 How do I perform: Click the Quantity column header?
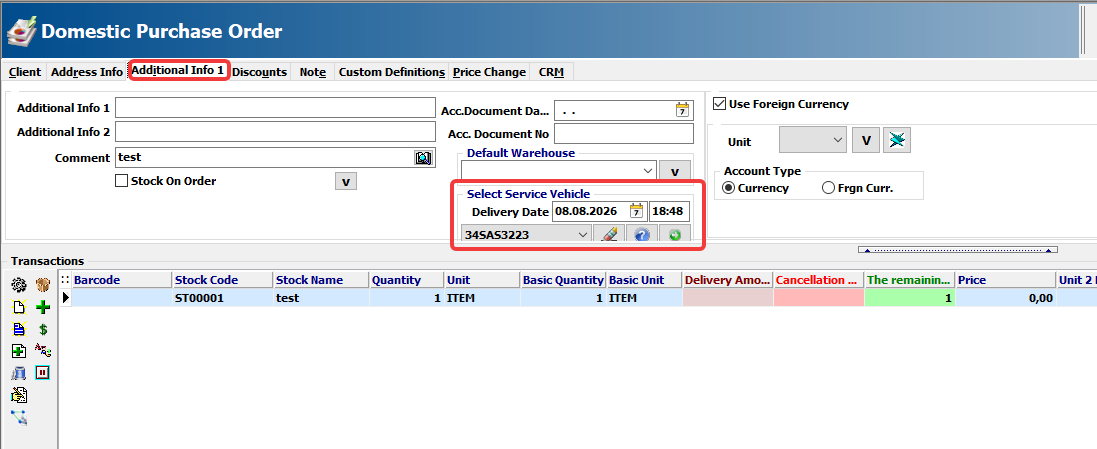click(x=406, y=280)
